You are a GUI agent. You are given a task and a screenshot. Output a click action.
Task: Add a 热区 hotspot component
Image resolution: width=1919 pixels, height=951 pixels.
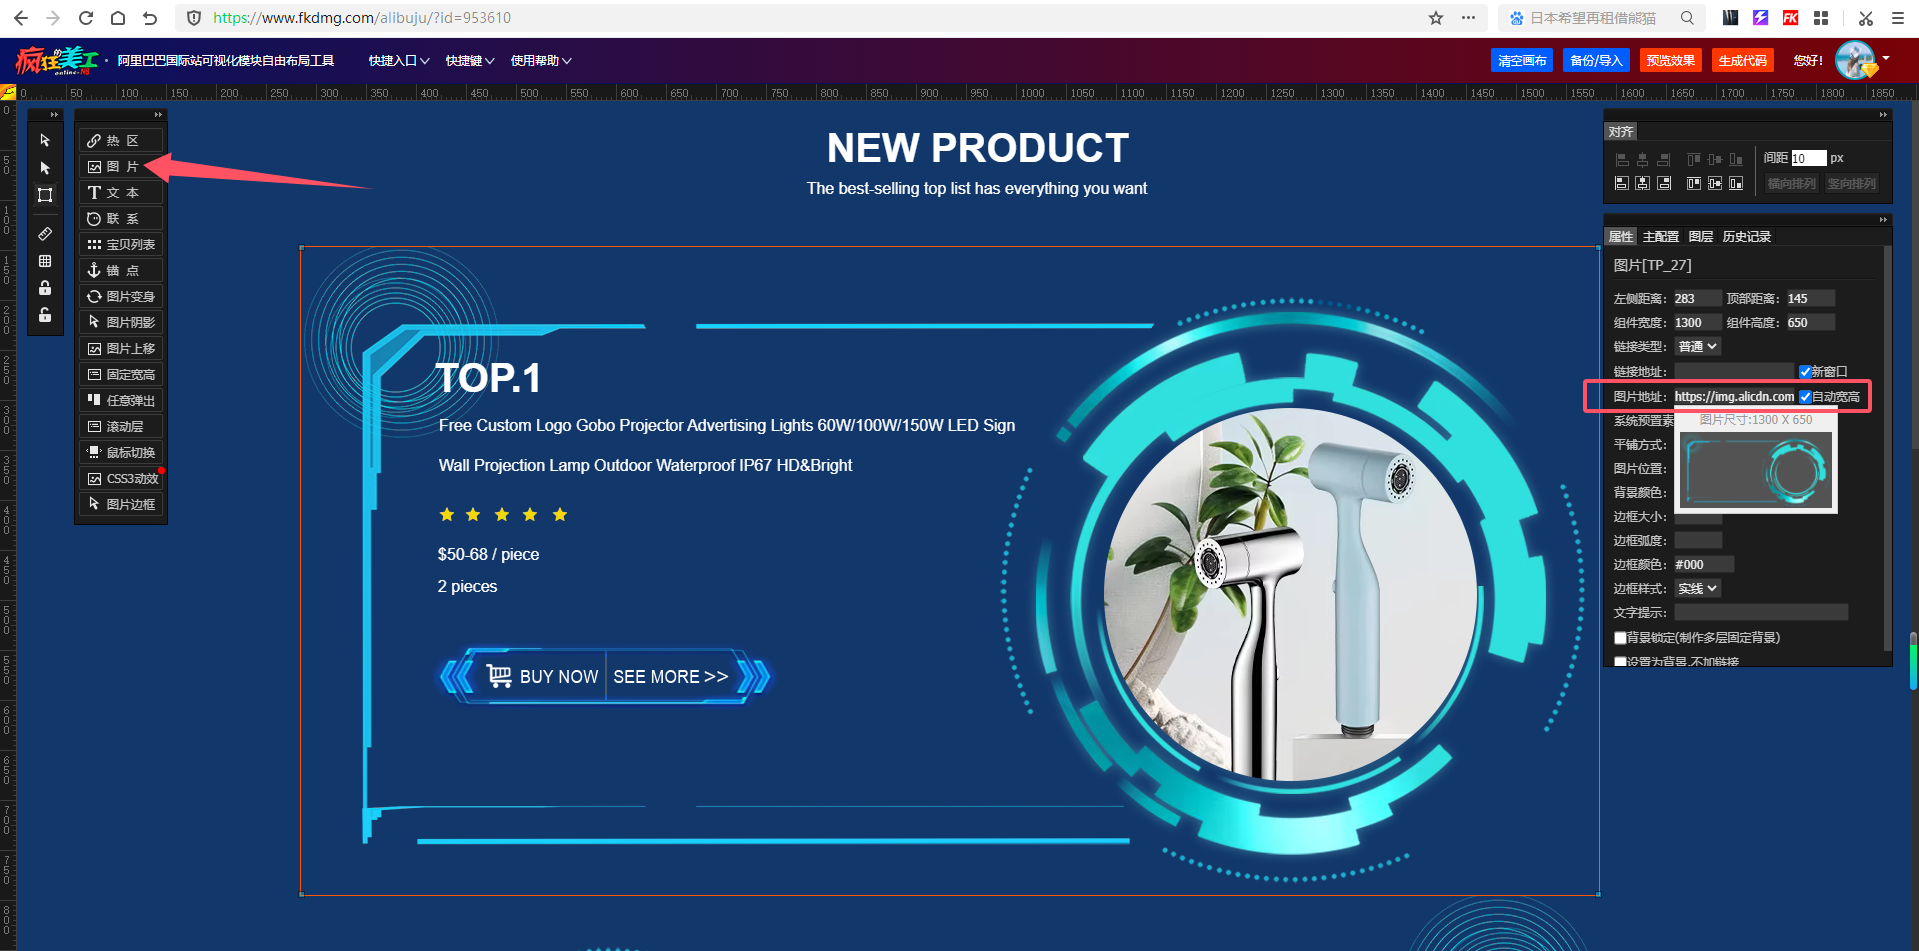coord(121,141)
